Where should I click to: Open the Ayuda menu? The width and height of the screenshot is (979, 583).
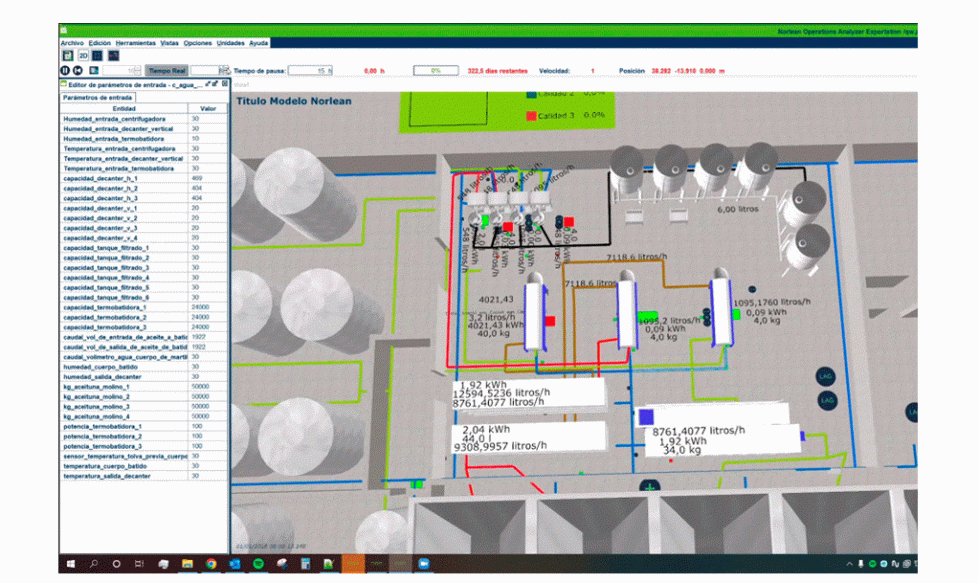(258, 43)
